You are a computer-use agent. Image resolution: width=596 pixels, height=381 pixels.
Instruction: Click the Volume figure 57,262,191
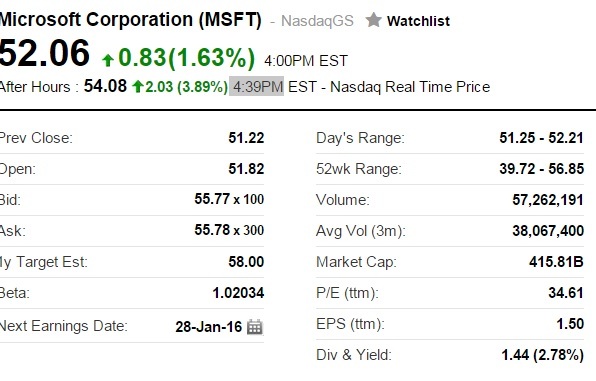click(548, 200)
